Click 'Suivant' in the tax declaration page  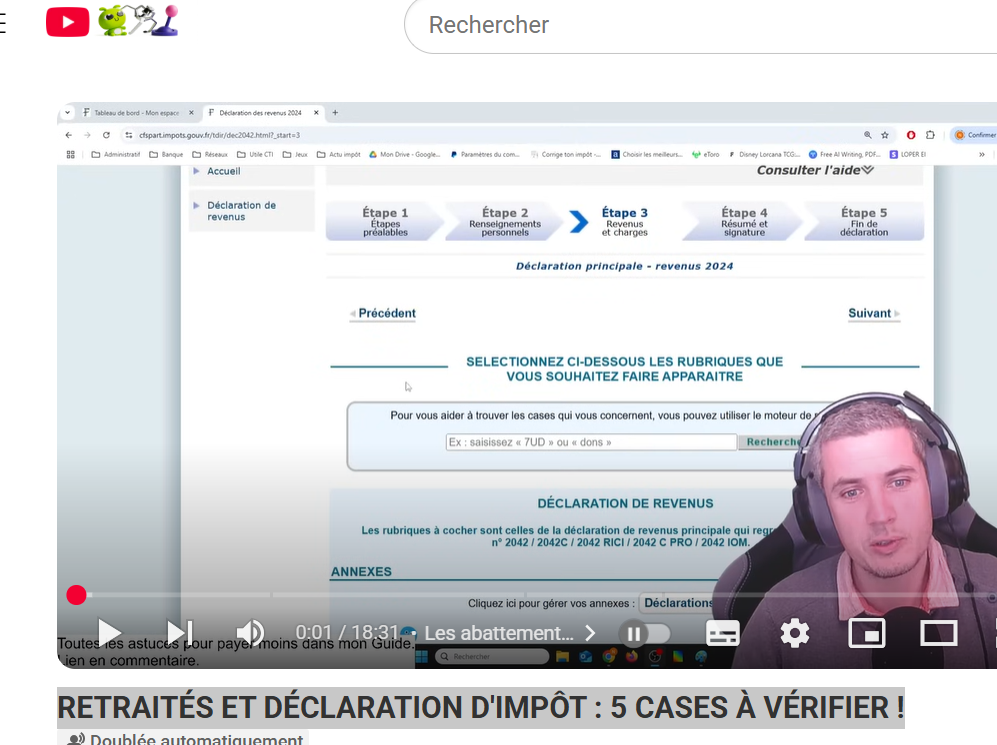click(872, 313)
